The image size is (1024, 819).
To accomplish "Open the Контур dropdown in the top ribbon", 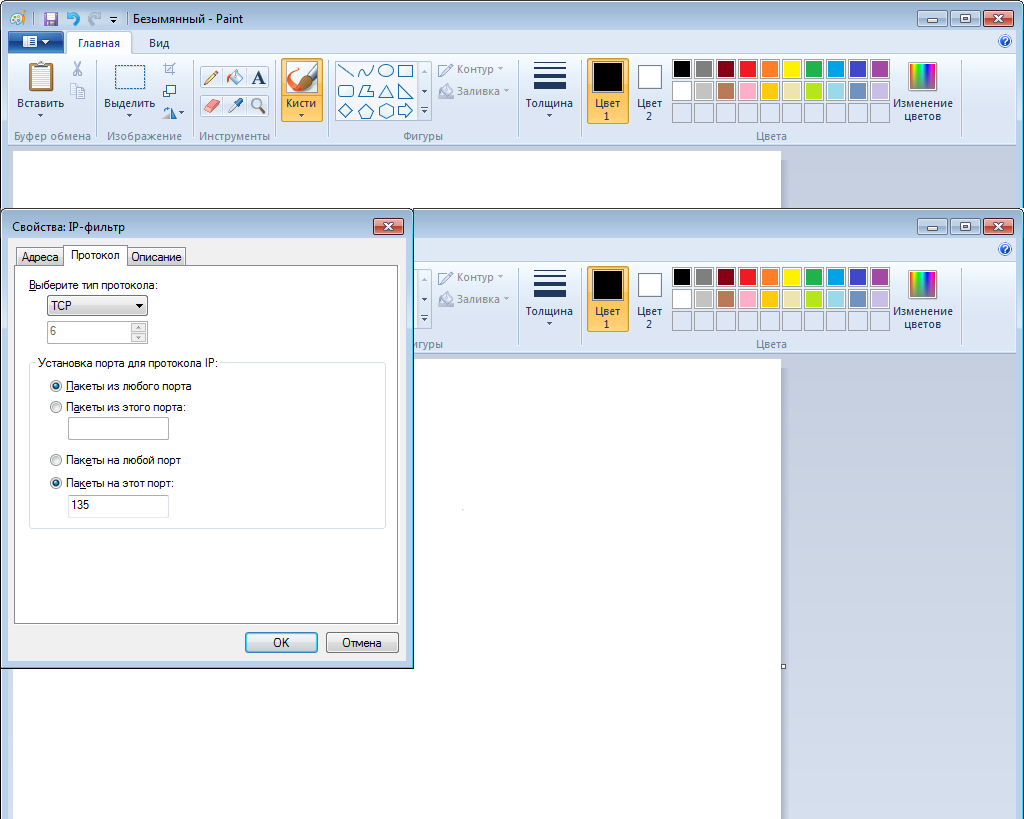I will [471, 69].
